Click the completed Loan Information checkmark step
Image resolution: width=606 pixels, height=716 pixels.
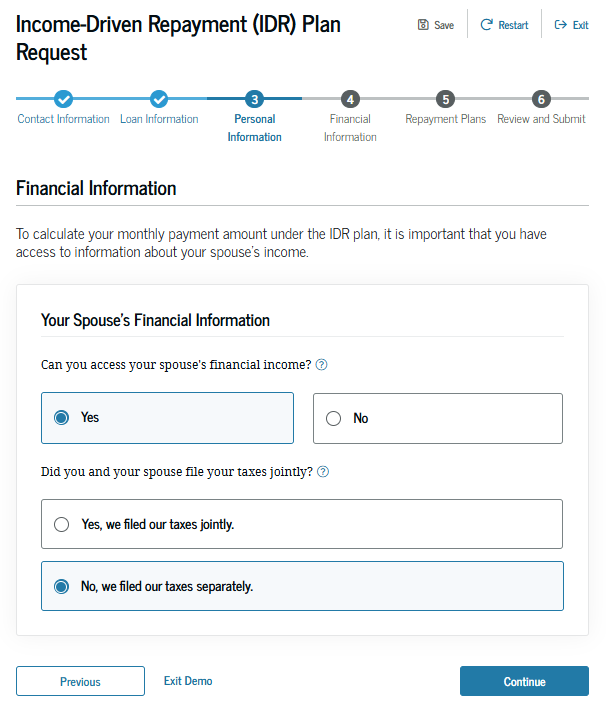159,99
